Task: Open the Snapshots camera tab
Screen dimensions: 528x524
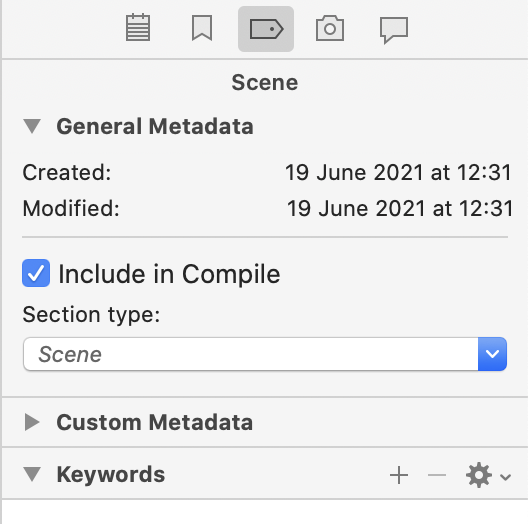Action: 330,28
